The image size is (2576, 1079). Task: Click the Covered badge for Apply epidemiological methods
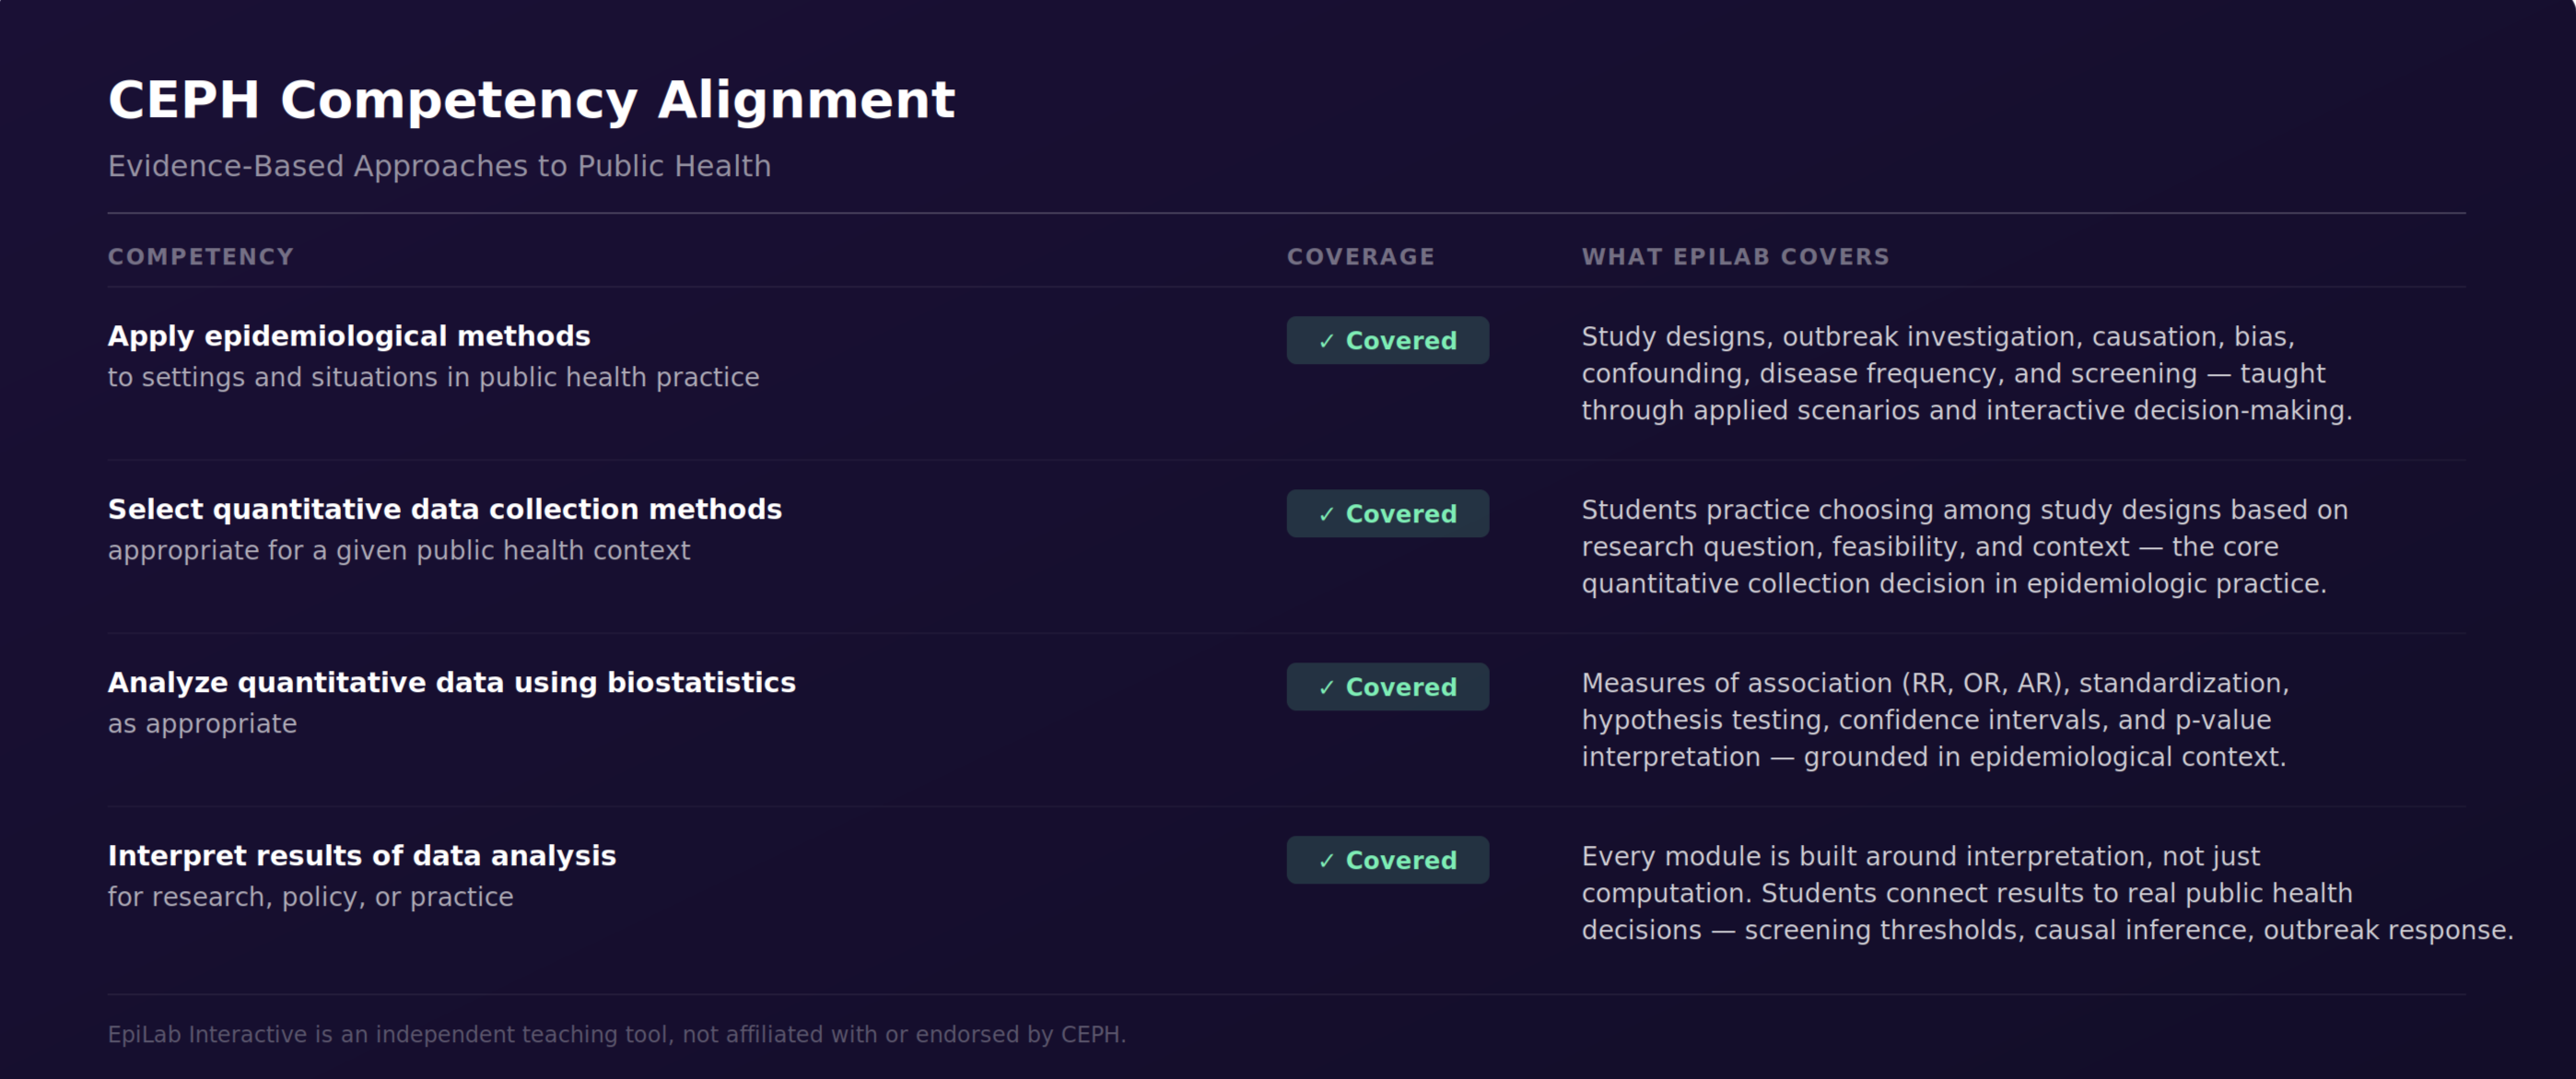tap(1387, 340)
